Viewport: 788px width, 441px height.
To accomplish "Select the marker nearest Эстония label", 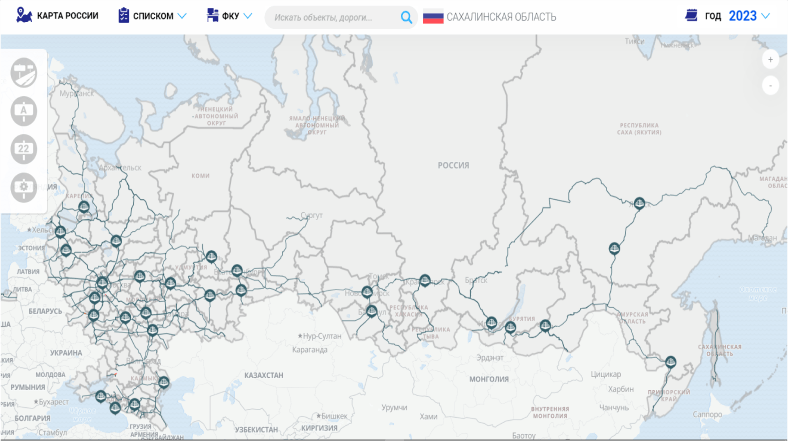I will [66, 250].
